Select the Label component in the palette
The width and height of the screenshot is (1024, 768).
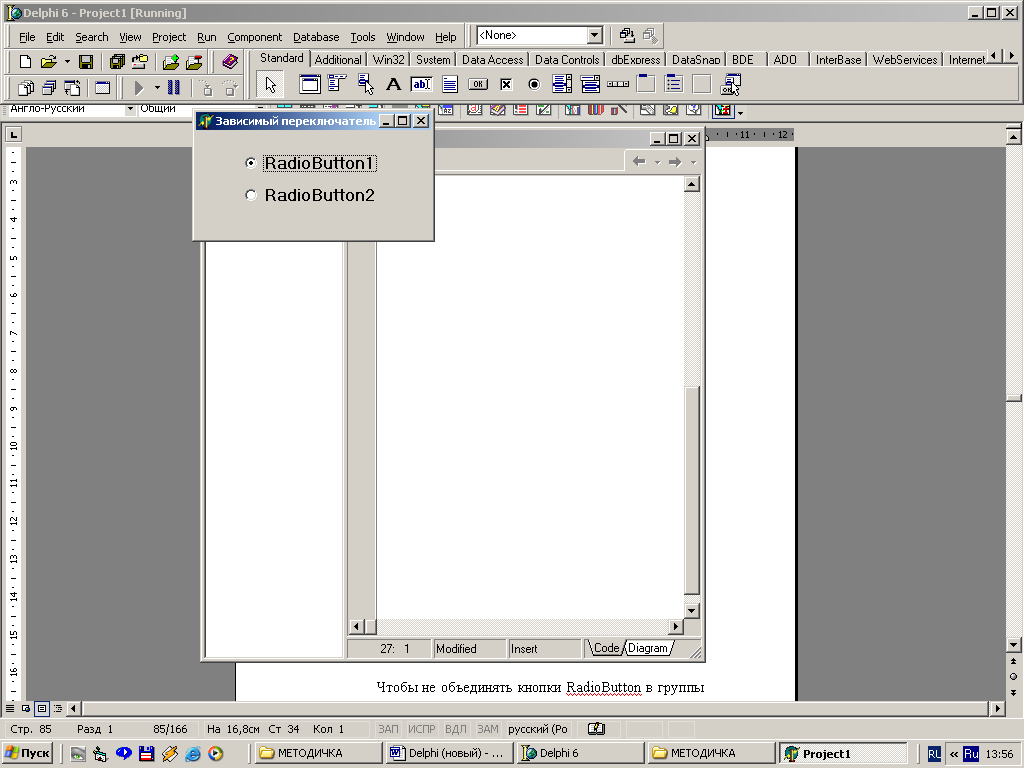coord(394,85)
